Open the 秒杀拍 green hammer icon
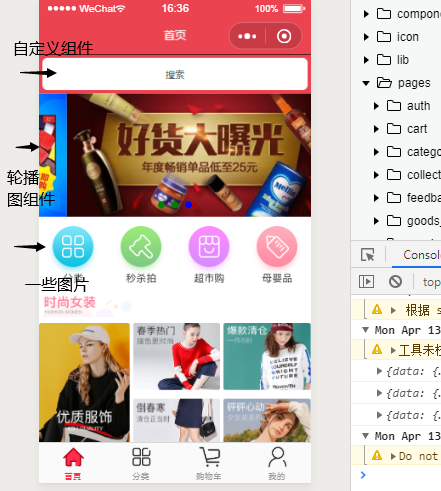Image resolution: width=441 pixels, height=491 pixels. pos(141,247)
